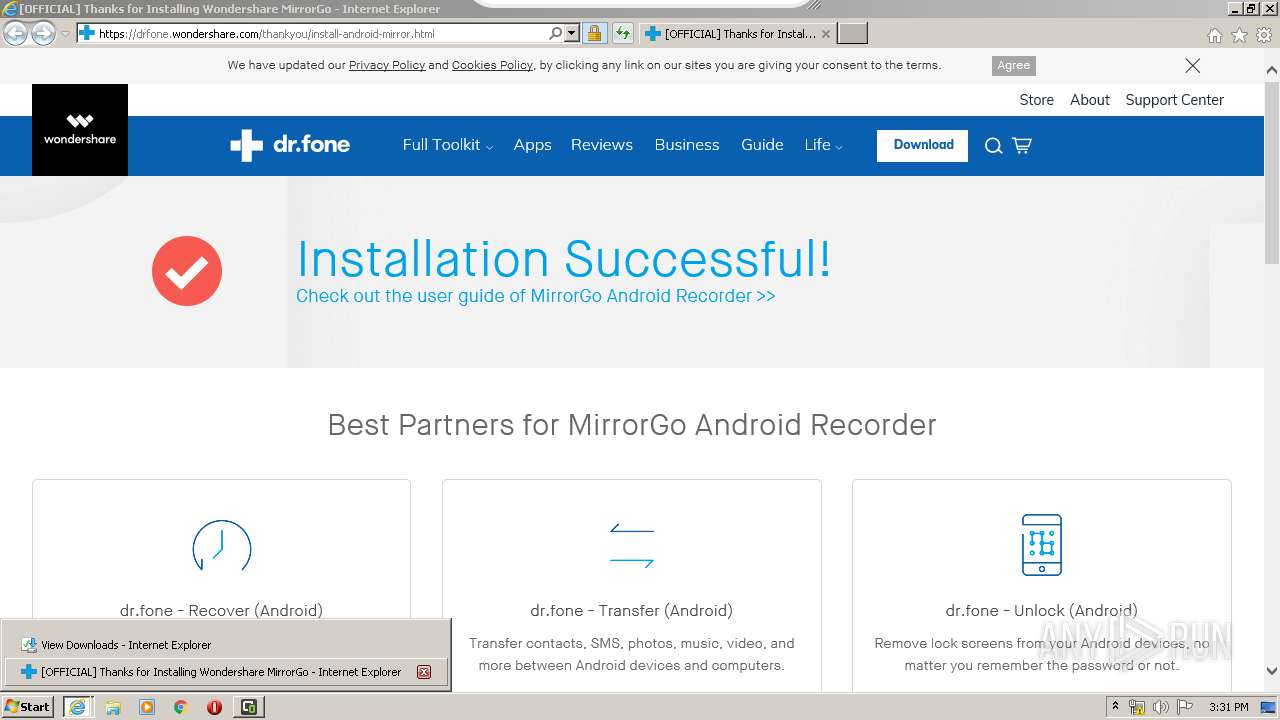
Task: Open the IE Favorites star
Action: [x=1239, y=35]
